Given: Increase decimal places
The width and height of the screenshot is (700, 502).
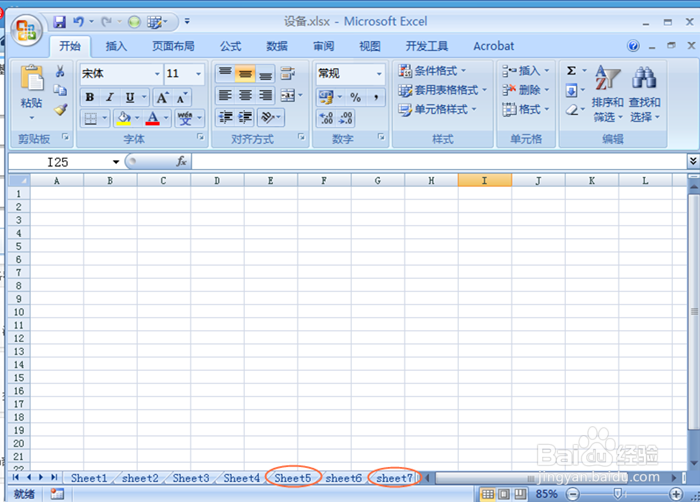Looking at the screenshot, I should coord(326,118).
